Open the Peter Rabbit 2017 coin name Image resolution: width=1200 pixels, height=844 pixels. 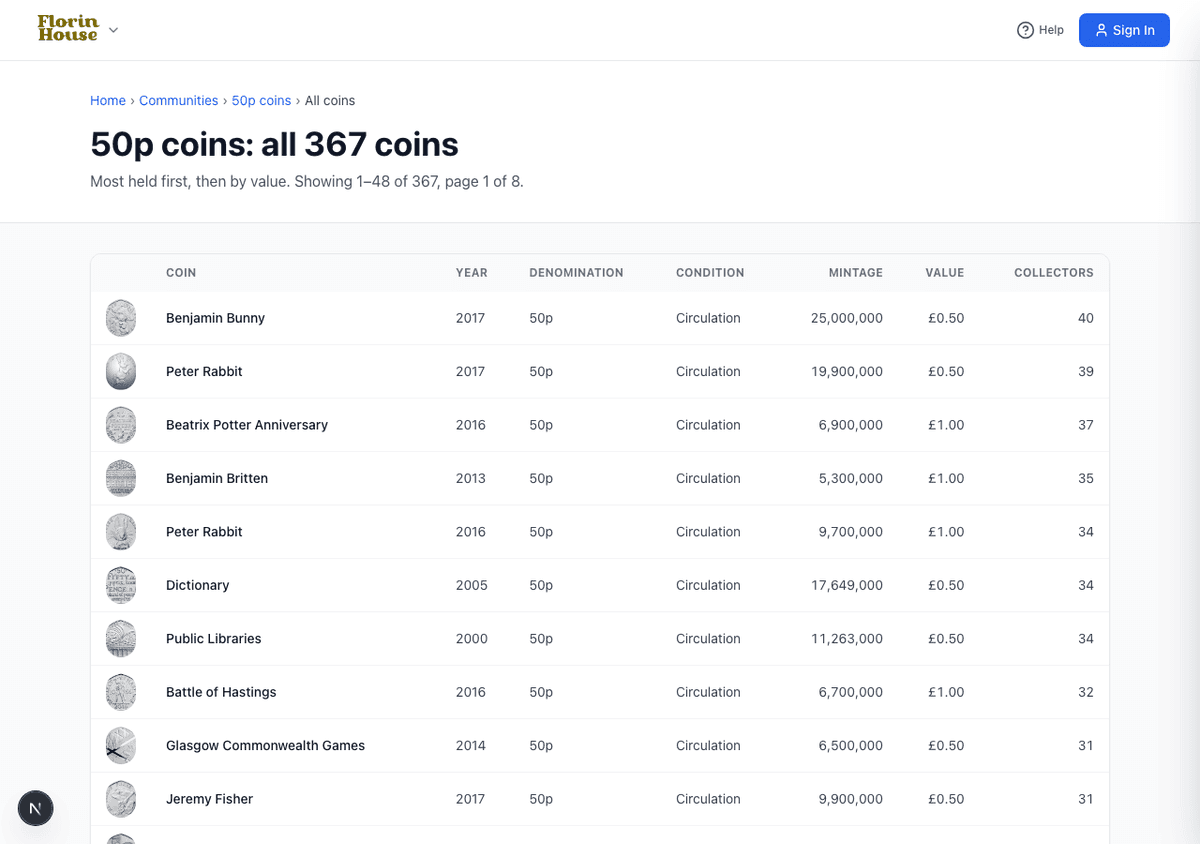point(204,371)
